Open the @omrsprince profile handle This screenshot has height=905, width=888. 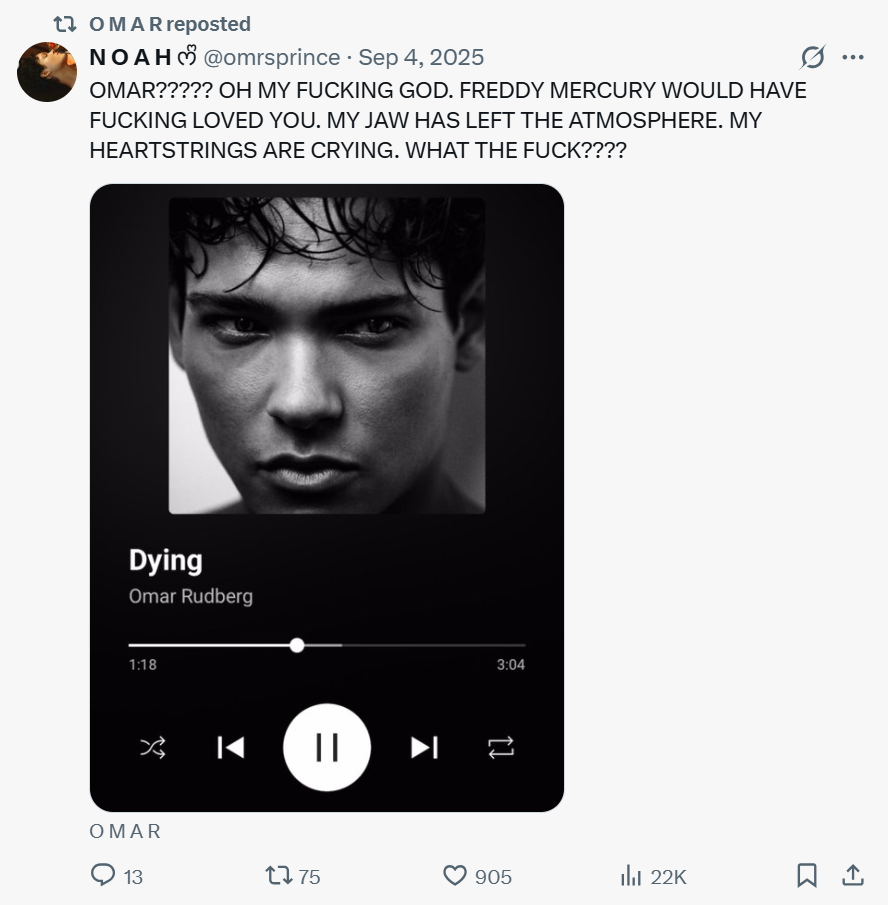coord(272,58)
